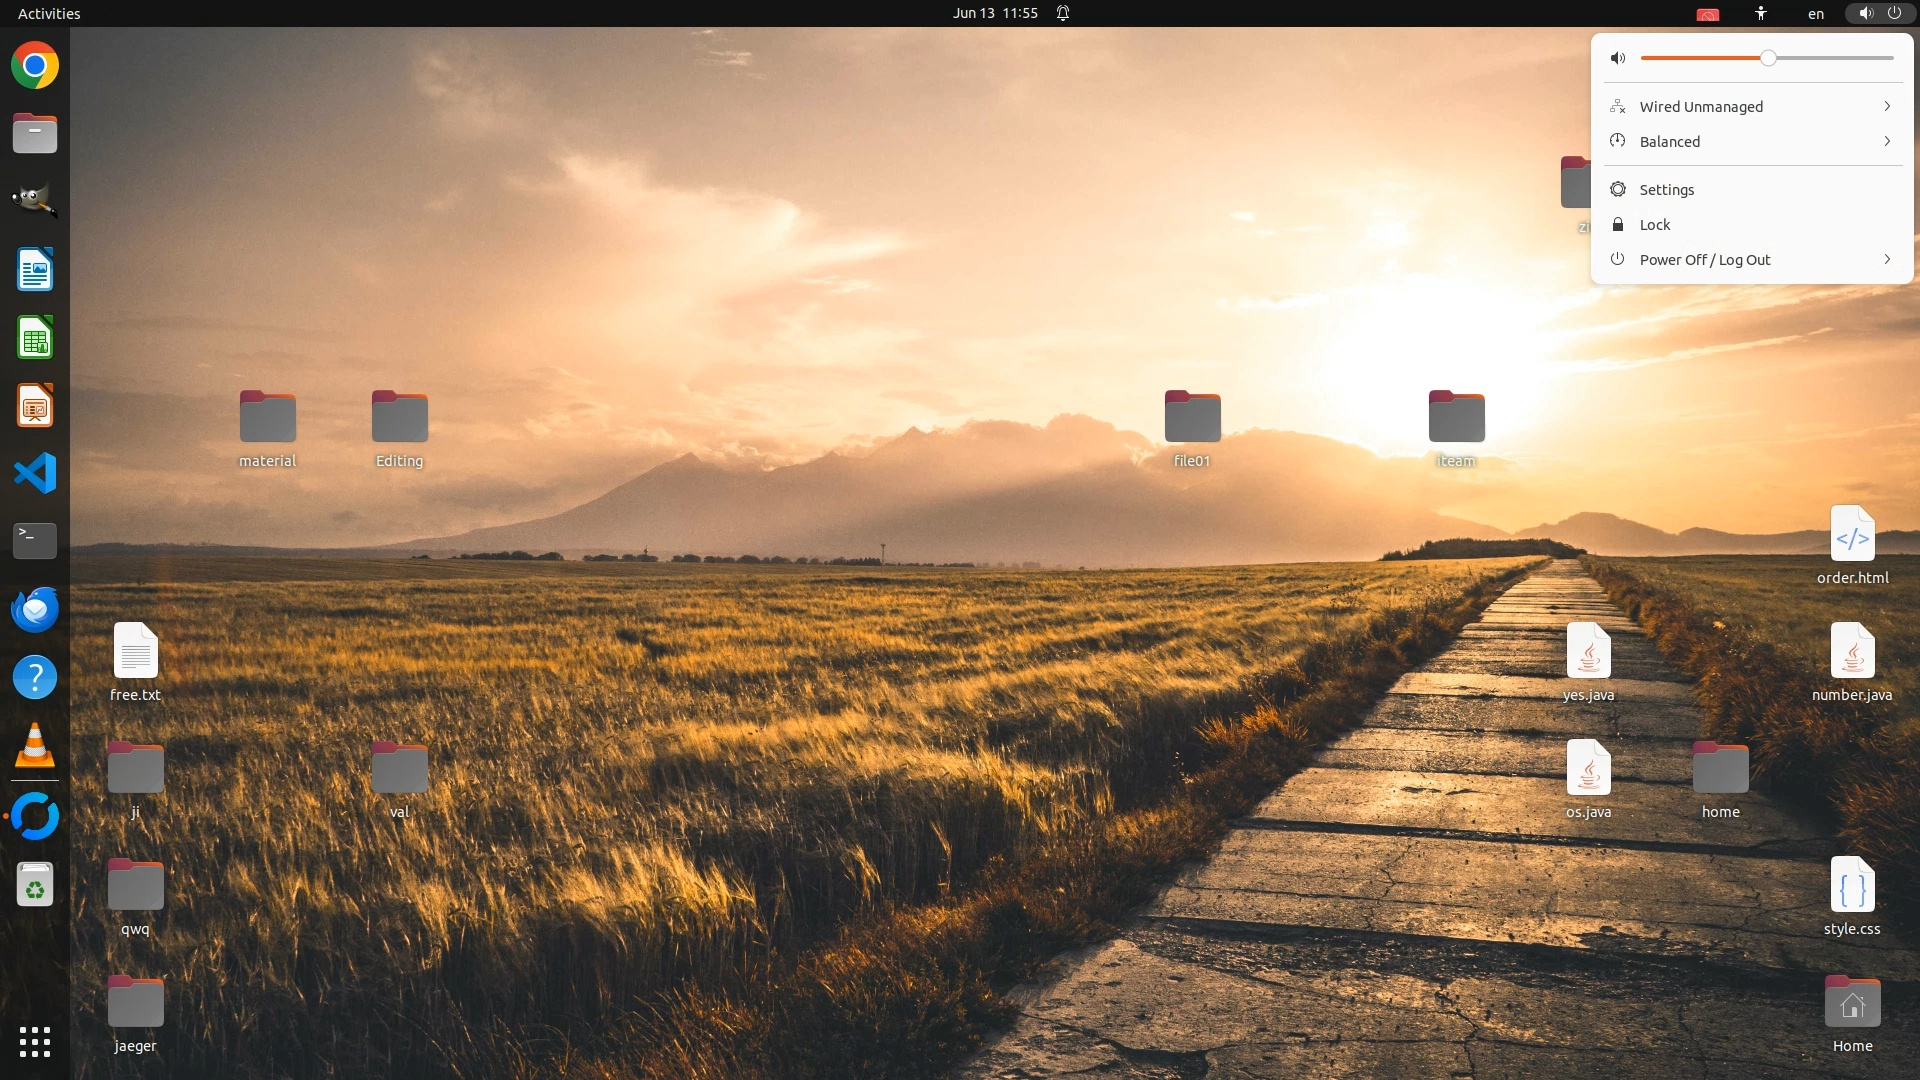Open the en input language indicator
The height and width of the screenshot is (1080, 1920).
coord(1816,13)
